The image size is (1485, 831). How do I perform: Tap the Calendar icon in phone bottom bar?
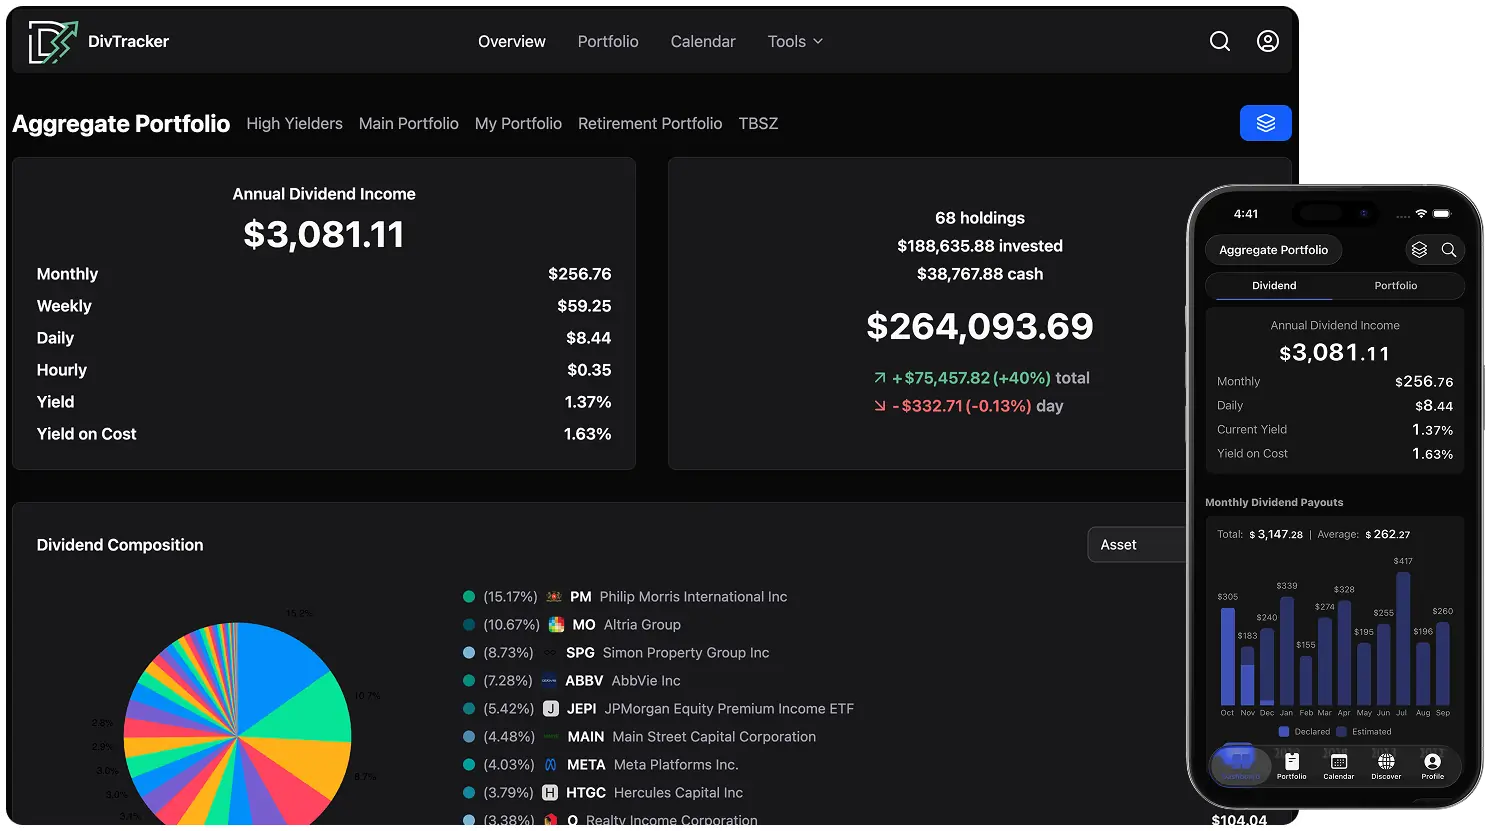tap(1338, 766)
